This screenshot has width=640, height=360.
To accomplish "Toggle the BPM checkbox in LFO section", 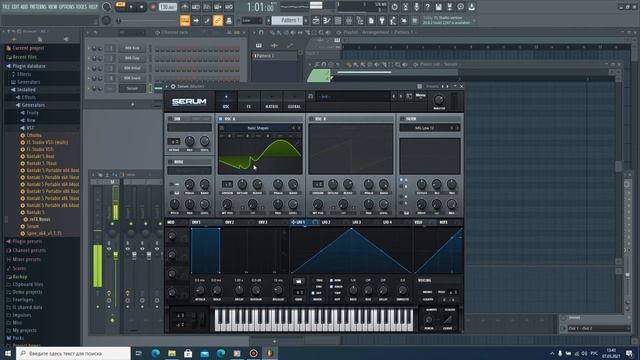I will click(x=331, y=280).
